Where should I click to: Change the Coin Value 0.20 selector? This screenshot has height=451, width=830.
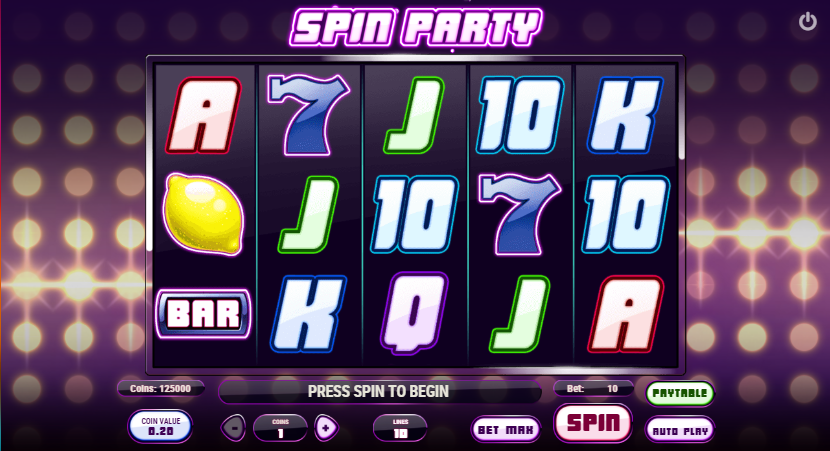[160, 427]
